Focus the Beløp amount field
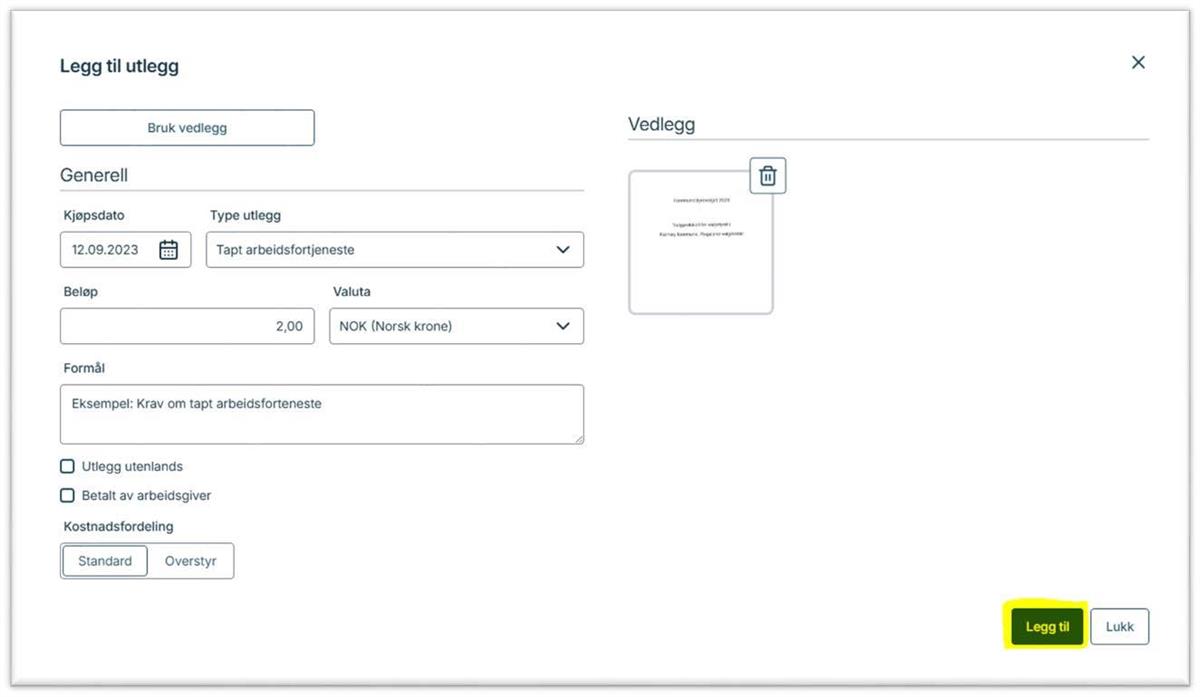 point(185,326)
